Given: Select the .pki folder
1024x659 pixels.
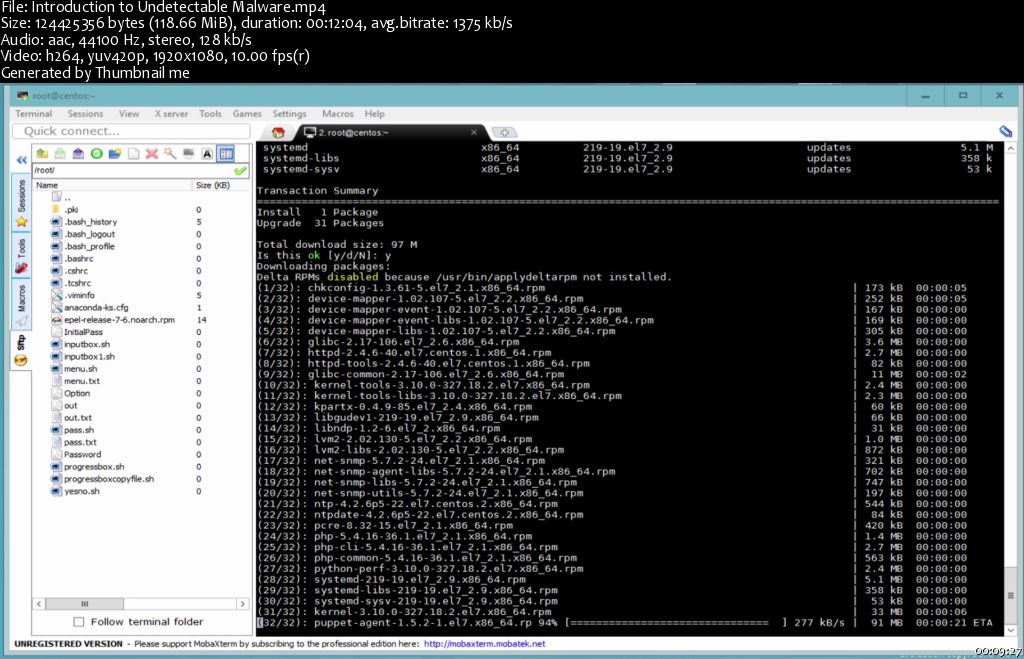Looking at the screenshot, I should (x=65, y=210).
